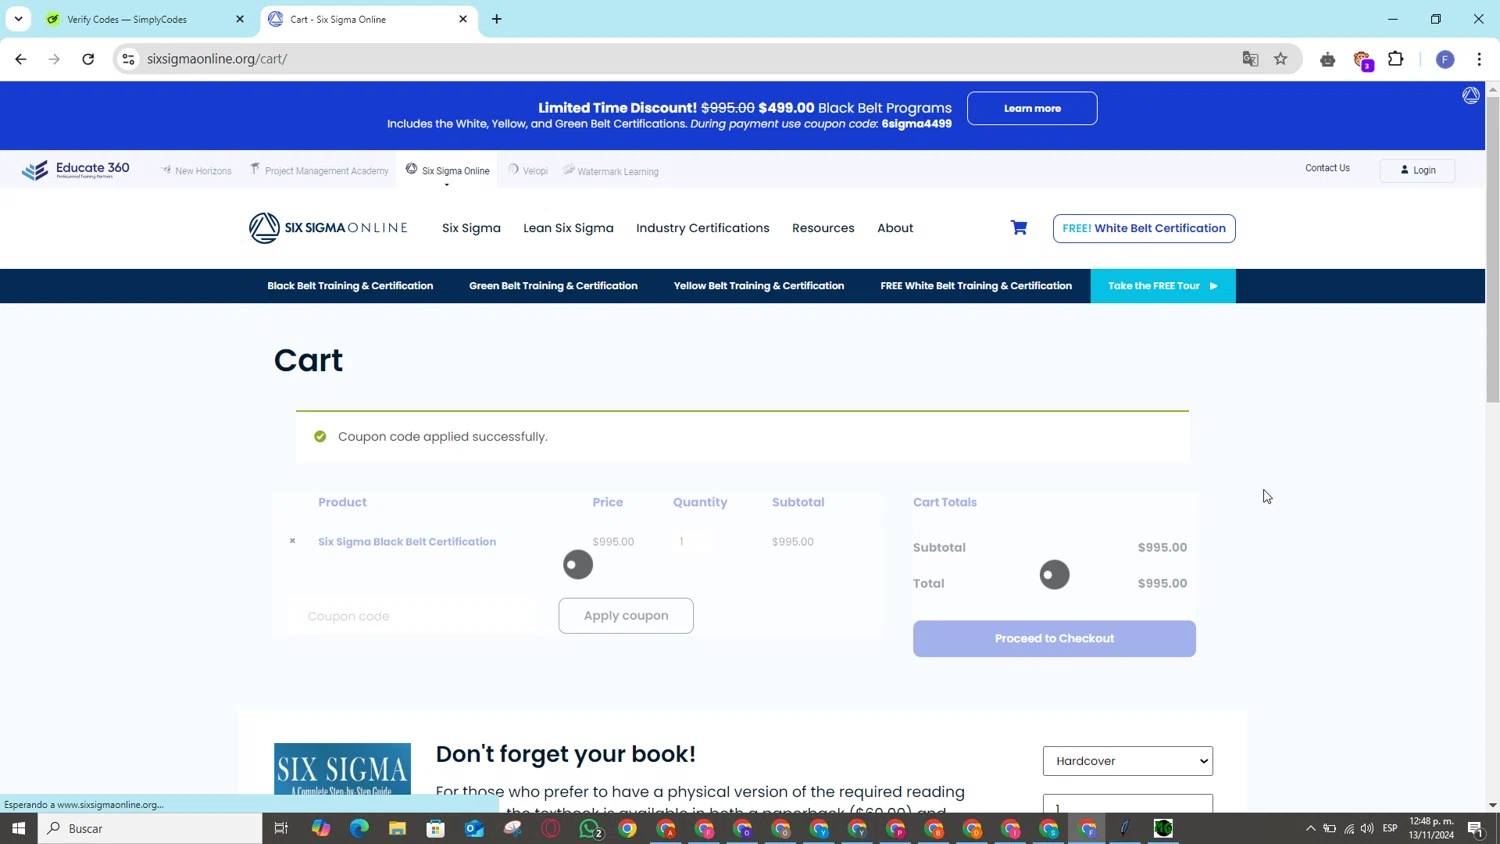Open Outlook from the taskbar
This screenshot has height=844, width=1500.
[474, 828]
